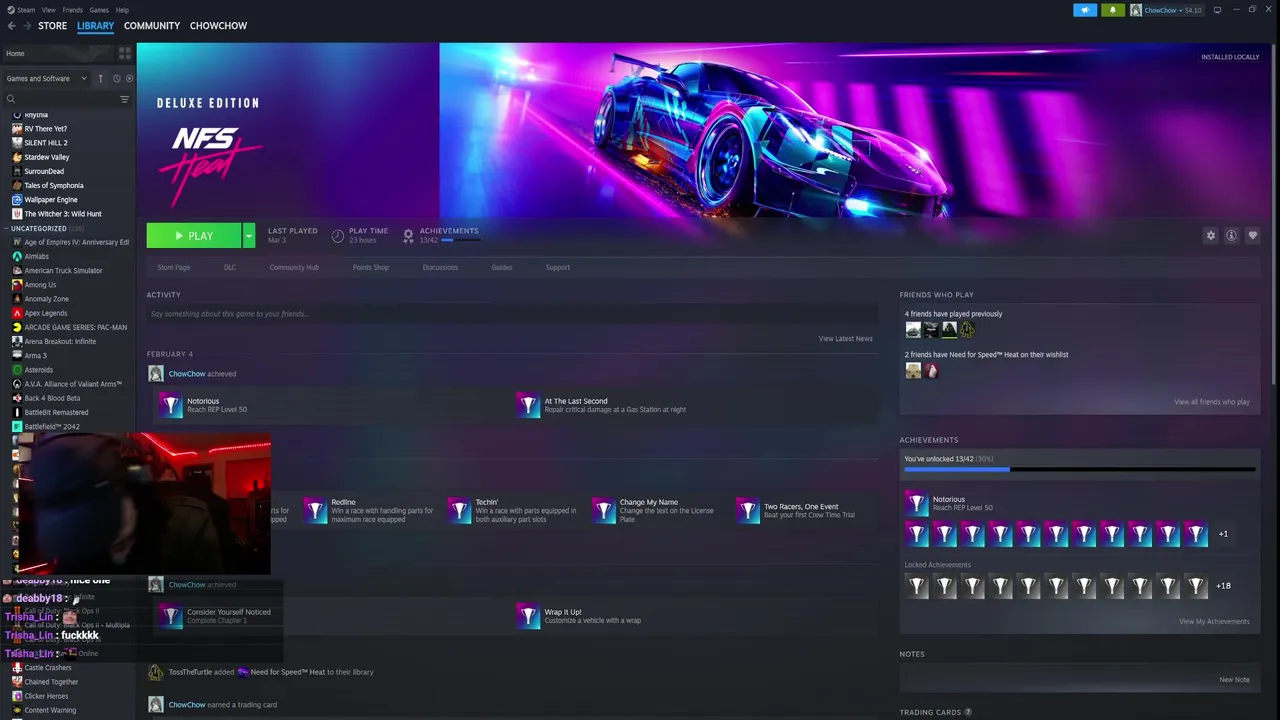Screen dimensions: 1280x720
Task: Sort library with the up arrow icon
Action: (100, 78)
